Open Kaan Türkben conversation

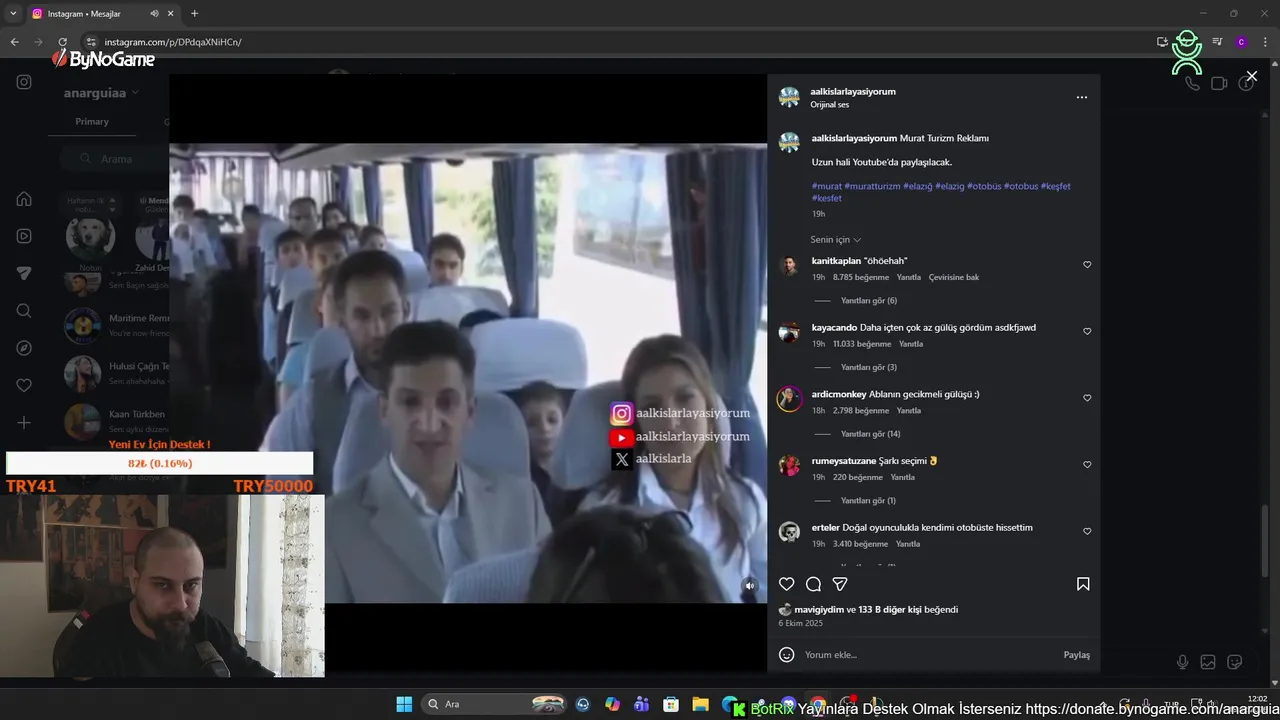coord(115,421)
